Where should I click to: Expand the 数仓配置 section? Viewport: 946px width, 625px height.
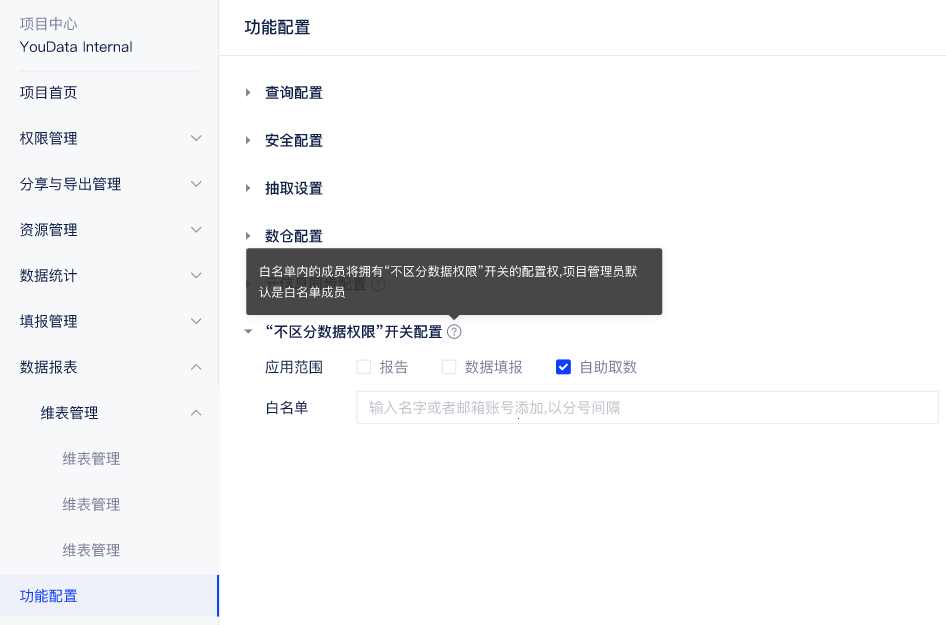[x=248, y=236]
